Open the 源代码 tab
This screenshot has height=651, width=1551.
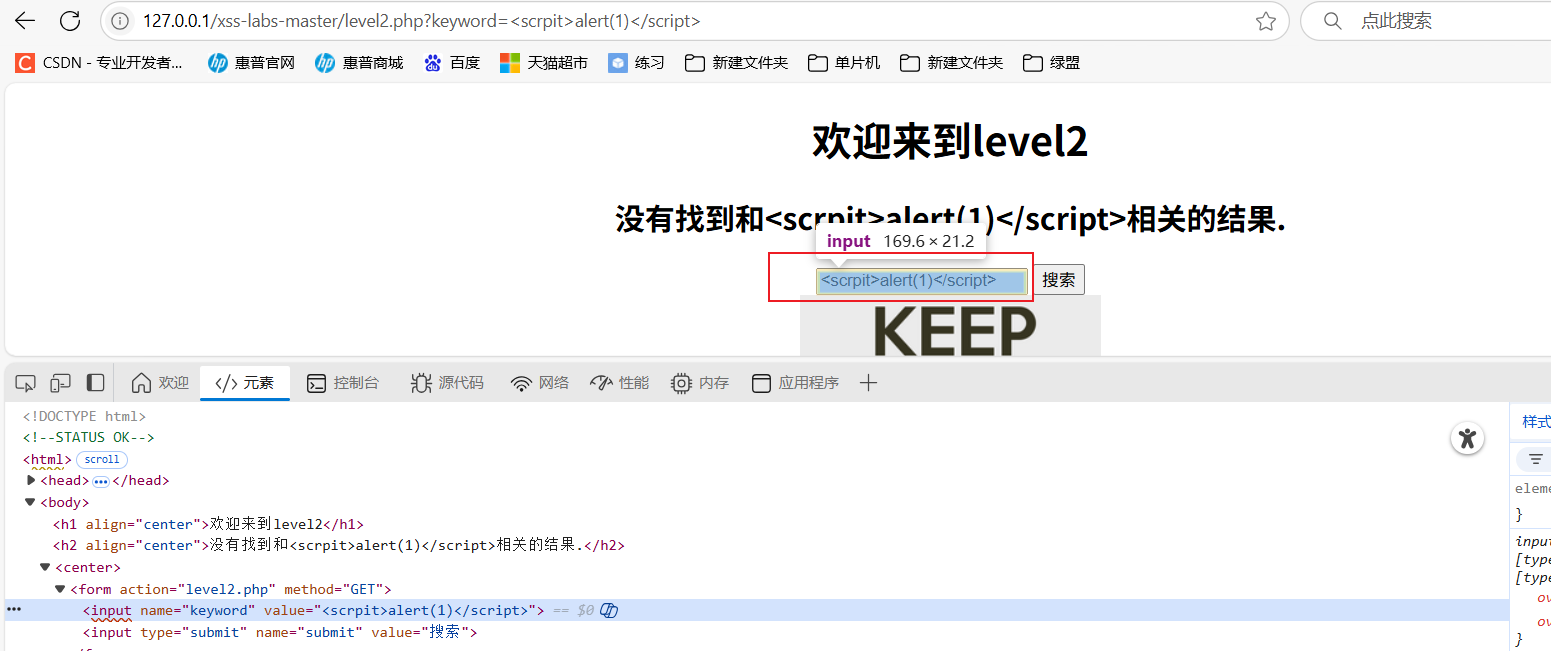(x=447, y=383)
